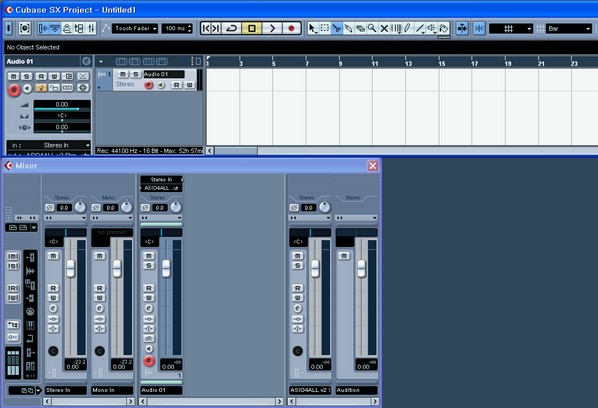598x408 pixels.
Task: Select the Object Selection arrow tool
Action: (312, 28)
